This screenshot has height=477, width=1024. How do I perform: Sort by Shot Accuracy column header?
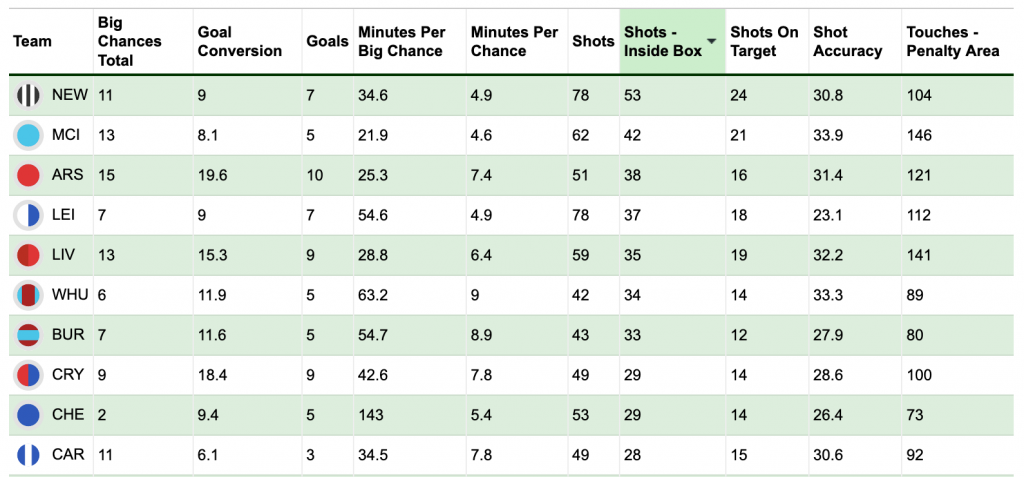click(x=848, y=41)
